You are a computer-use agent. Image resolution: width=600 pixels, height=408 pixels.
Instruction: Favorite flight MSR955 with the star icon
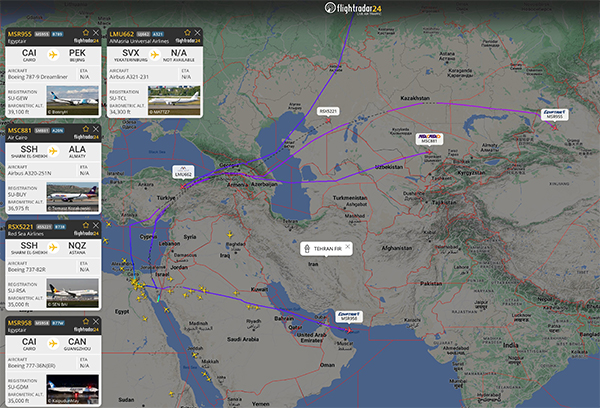[86, 33]
